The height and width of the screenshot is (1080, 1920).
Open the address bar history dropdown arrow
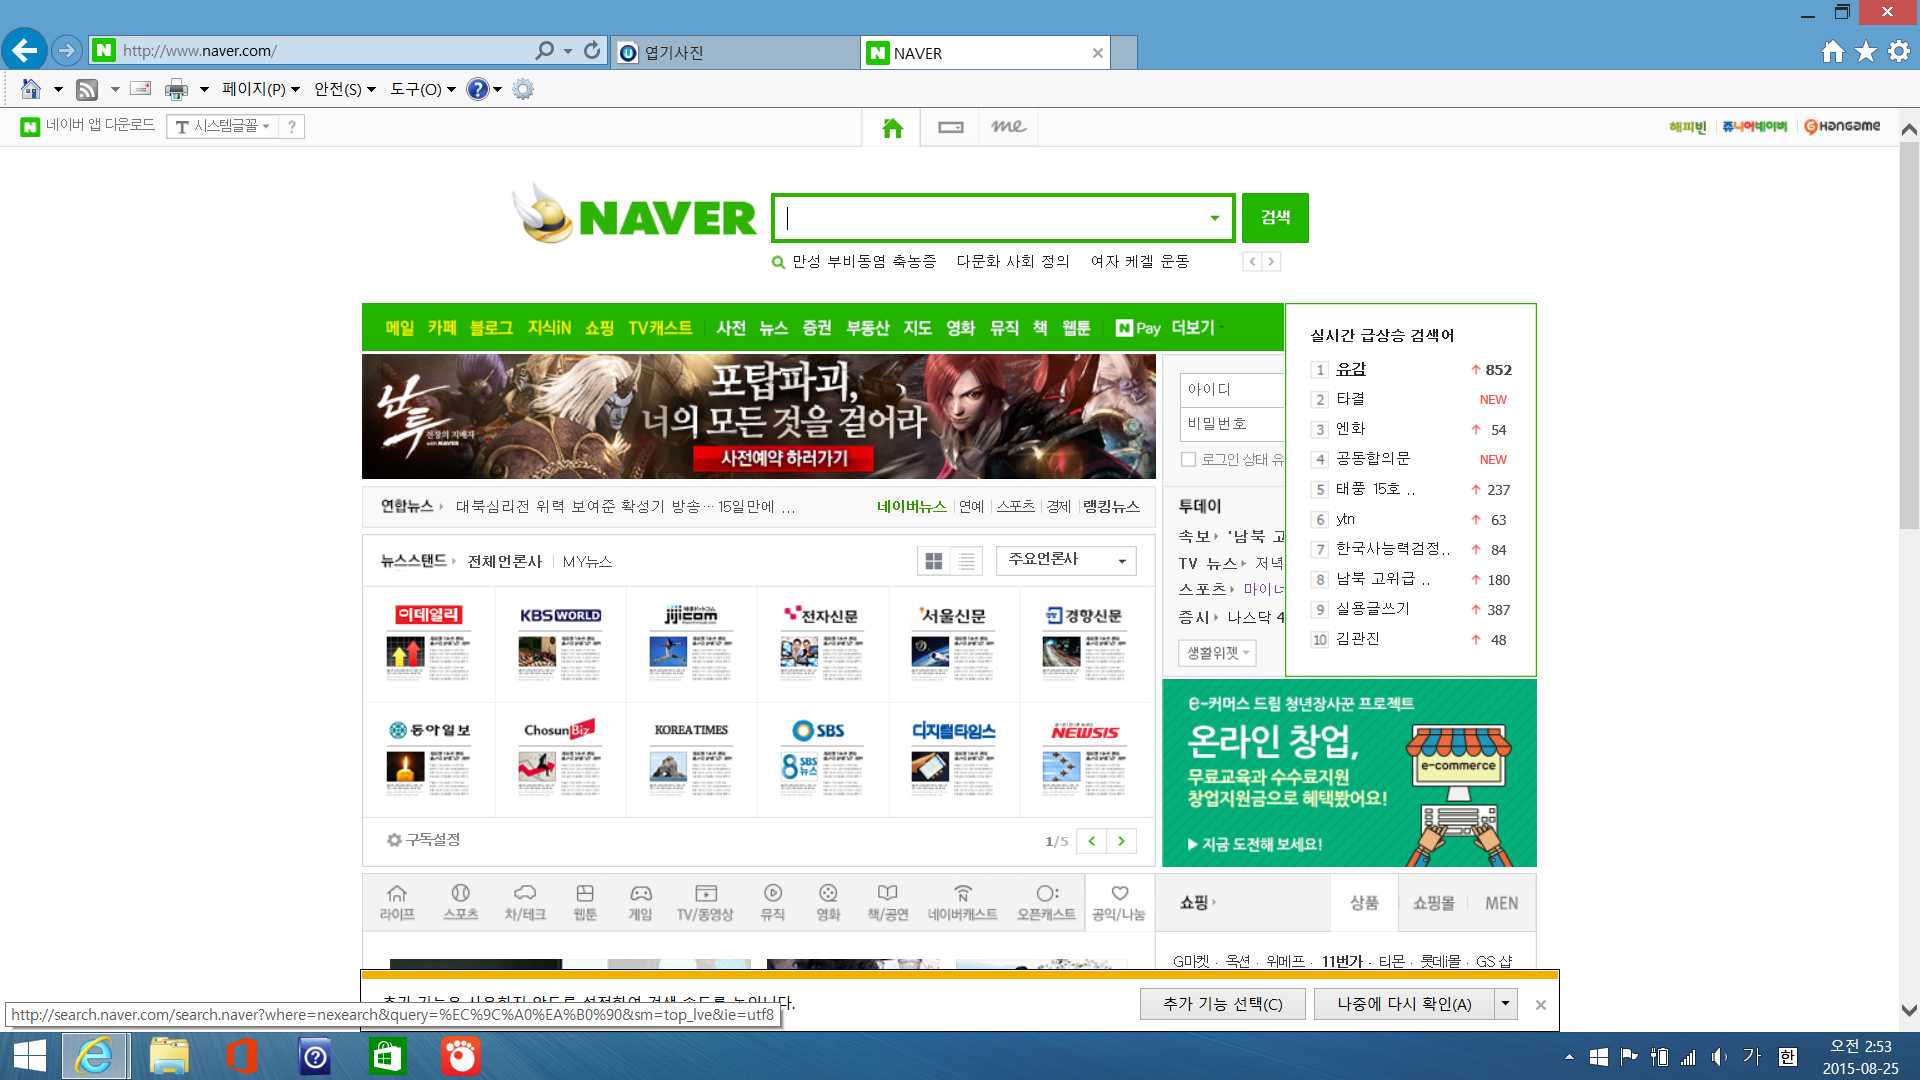pos(568,50)
